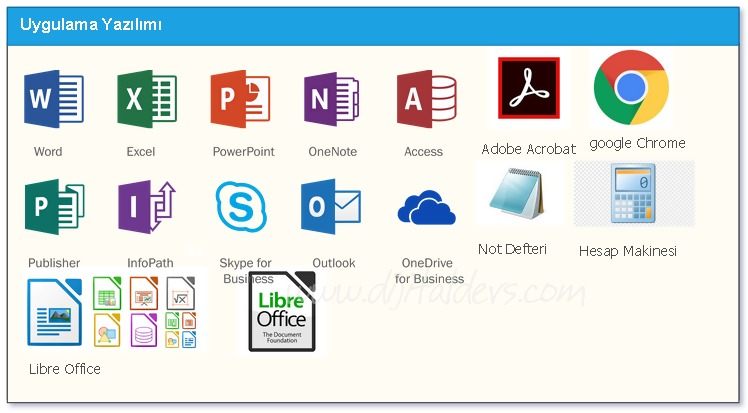Click the Adobe Acrobat icon

[528, 90]
